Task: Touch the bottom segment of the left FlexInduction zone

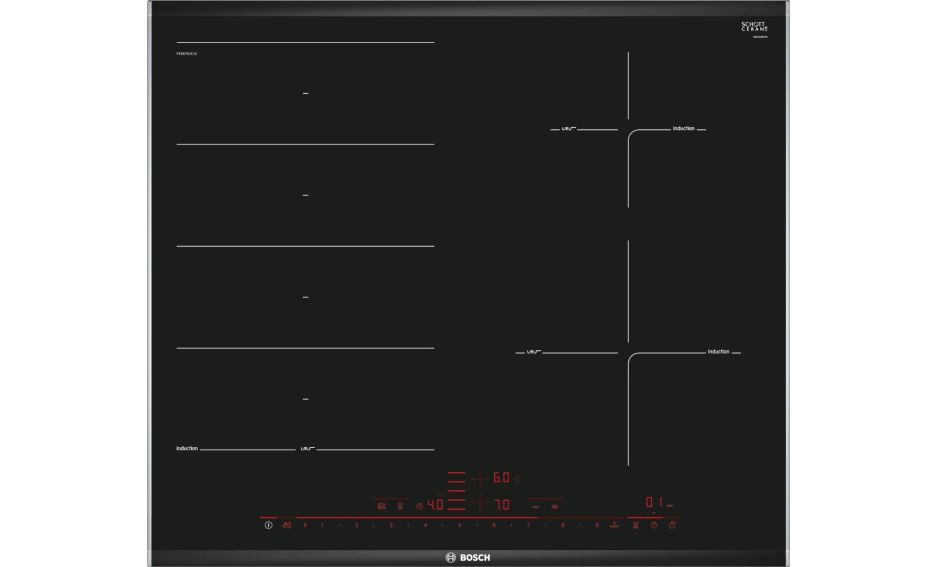Action: (x=306, y=399)
